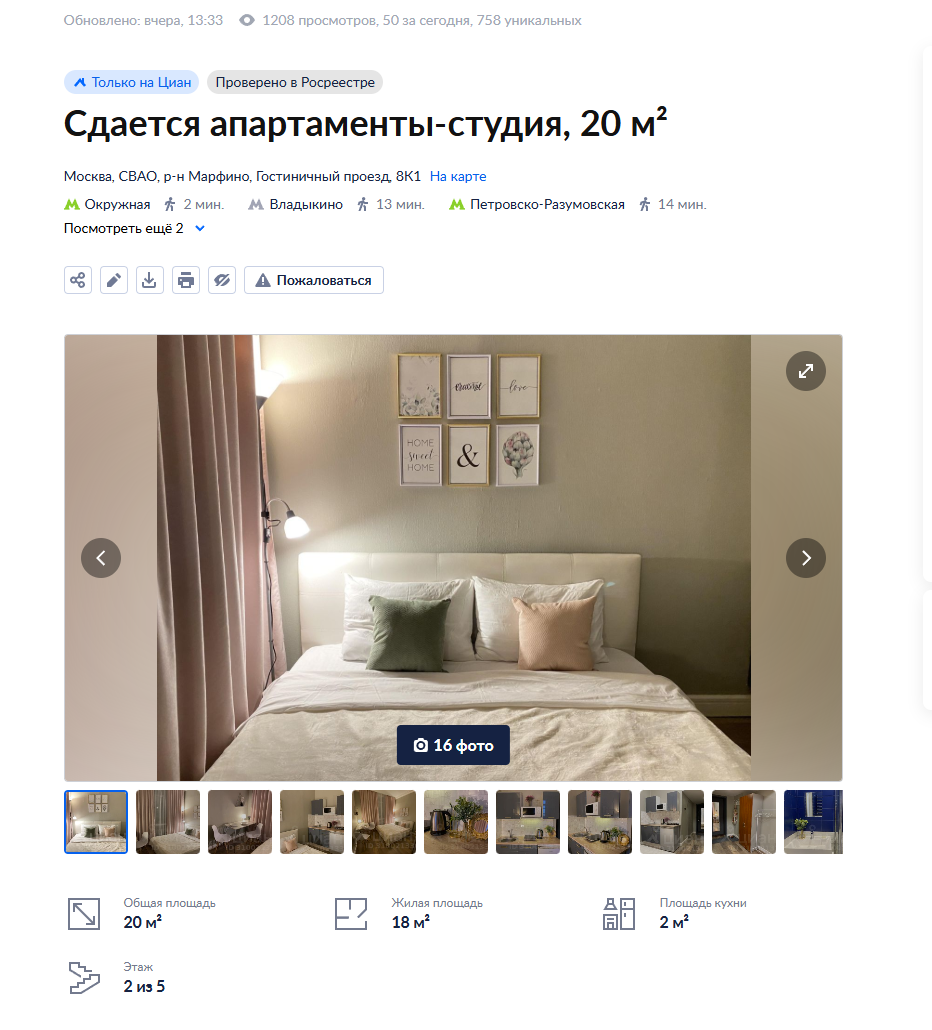This screenshot has width=932, height=1030.
Task: Hide this listing with crossed-eye icon
Action: tap(222, 280)
